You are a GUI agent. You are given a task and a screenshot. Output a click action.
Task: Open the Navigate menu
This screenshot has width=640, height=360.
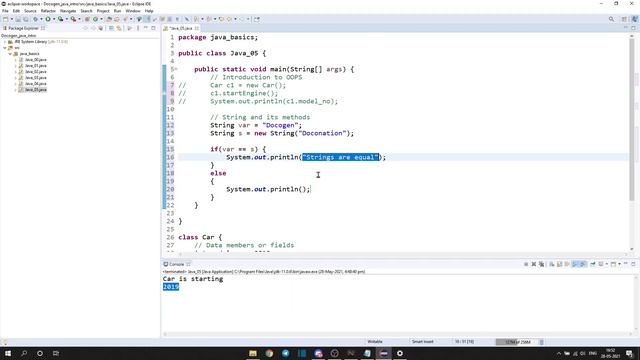tap(68, 11)
